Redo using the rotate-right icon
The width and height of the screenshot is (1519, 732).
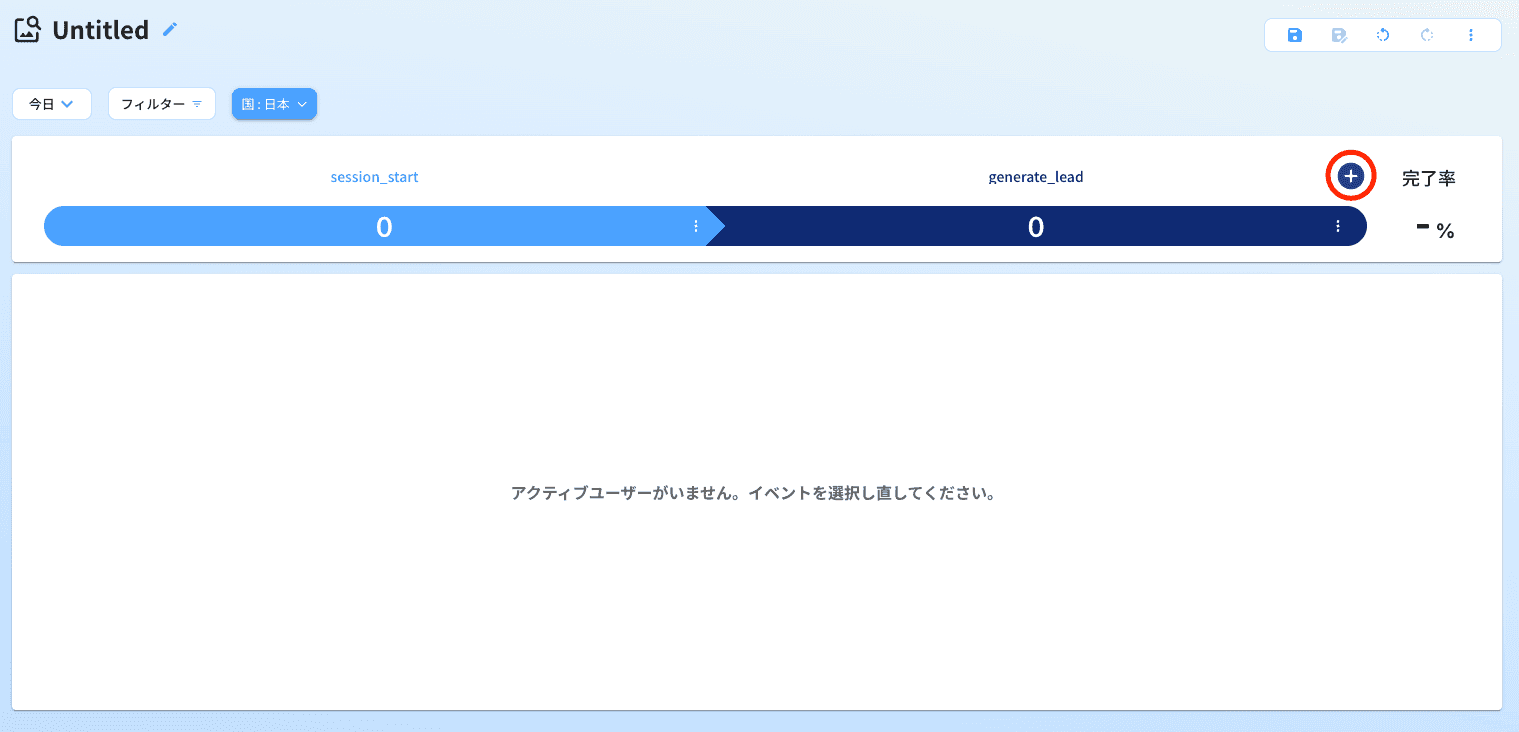point(1426,34)
